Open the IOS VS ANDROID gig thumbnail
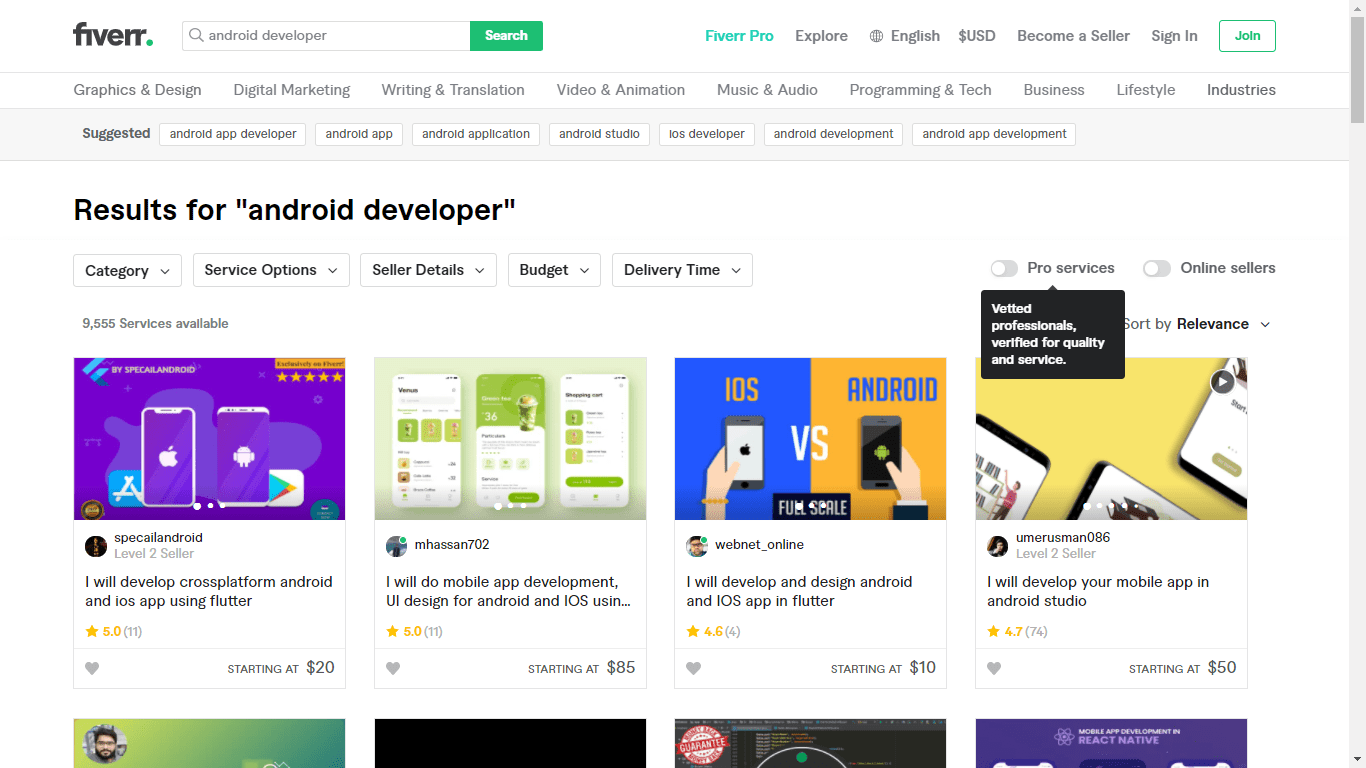1366x768 pixels. (810, 439)
